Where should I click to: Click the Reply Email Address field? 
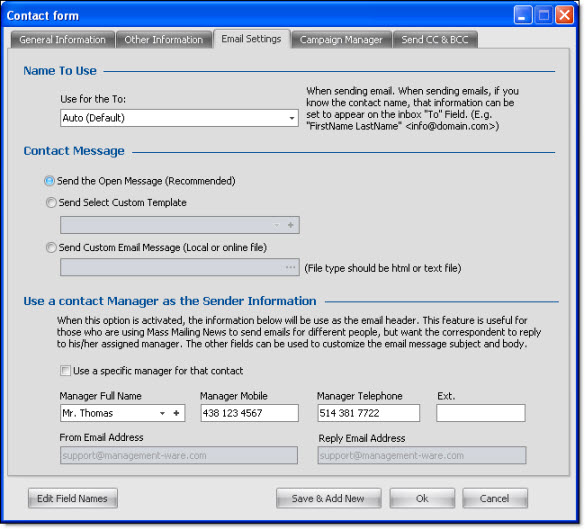422,455
